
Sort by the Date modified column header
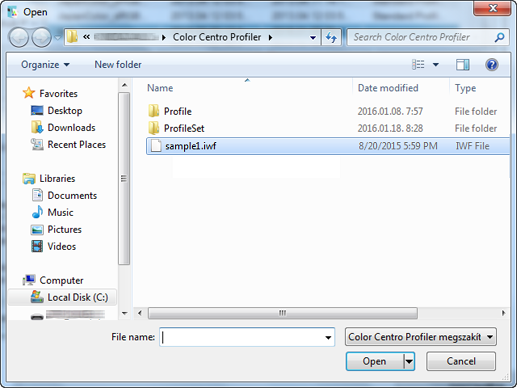[x=388, y=88]
